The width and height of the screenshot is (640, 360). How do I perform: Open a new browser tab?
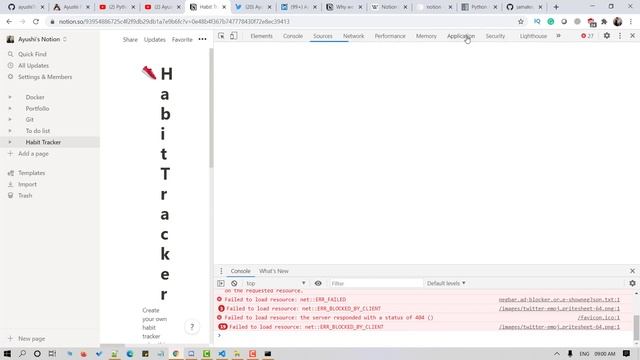click(556, 7)
